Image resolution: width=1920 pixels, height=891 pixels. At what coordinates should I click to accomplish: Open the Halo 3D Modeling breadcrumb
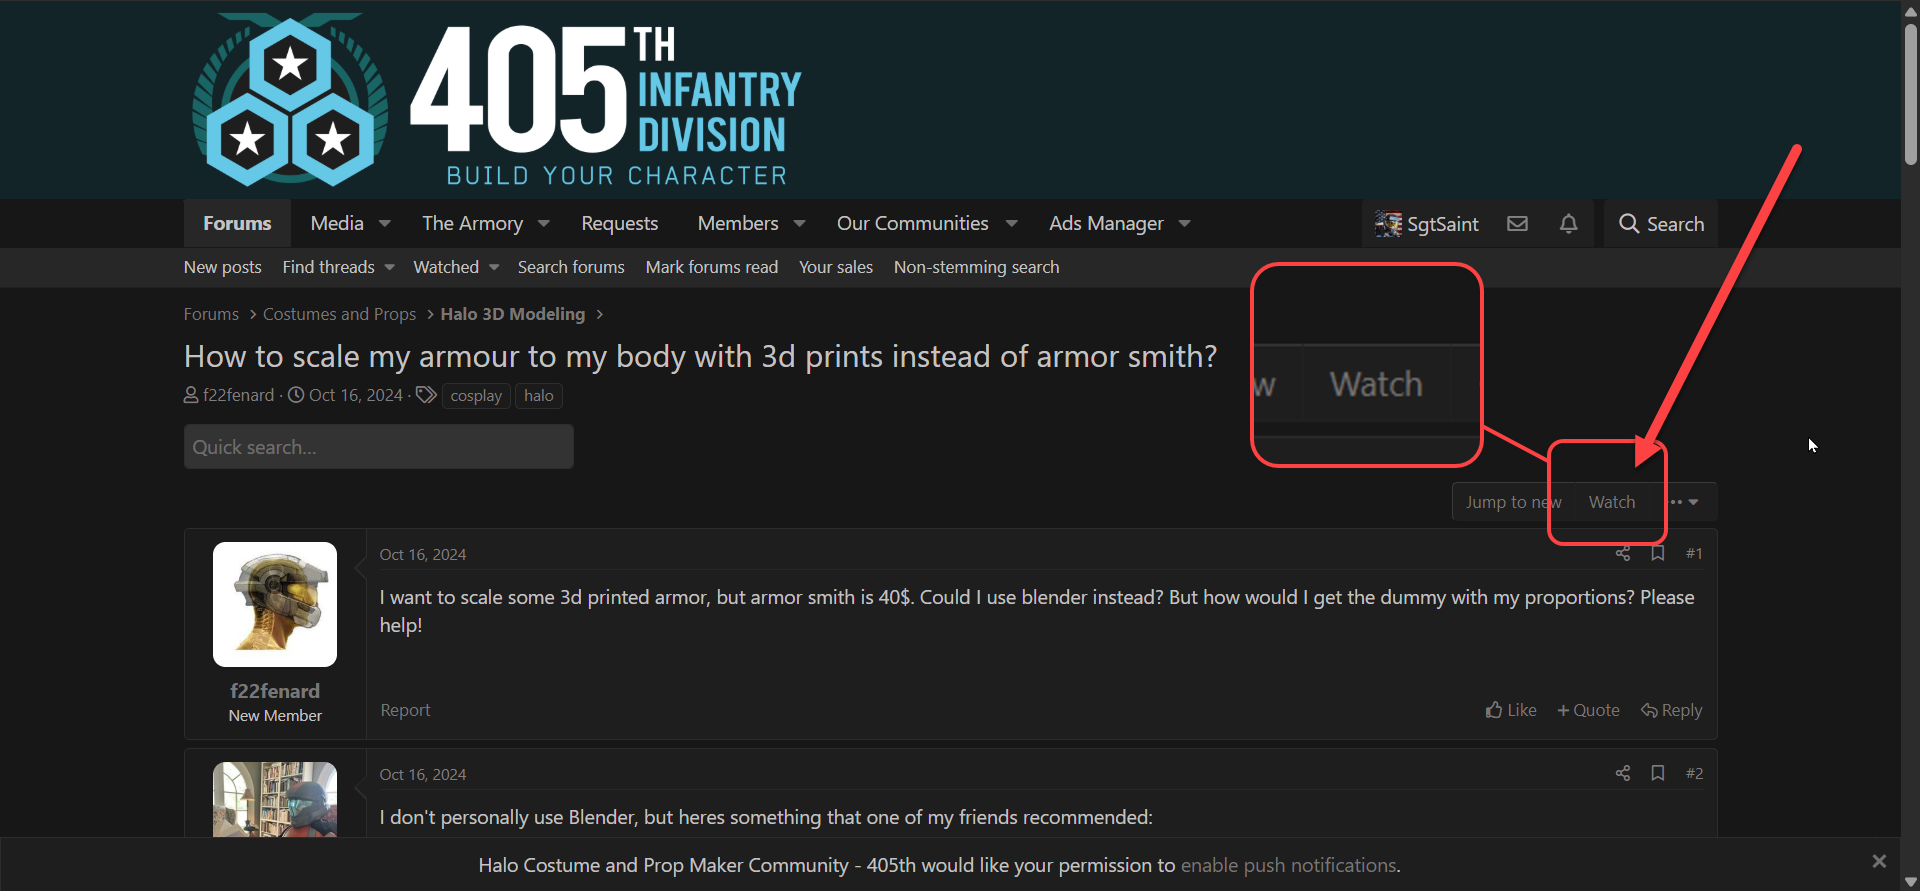pyautogui.click(x=513, y=314)
